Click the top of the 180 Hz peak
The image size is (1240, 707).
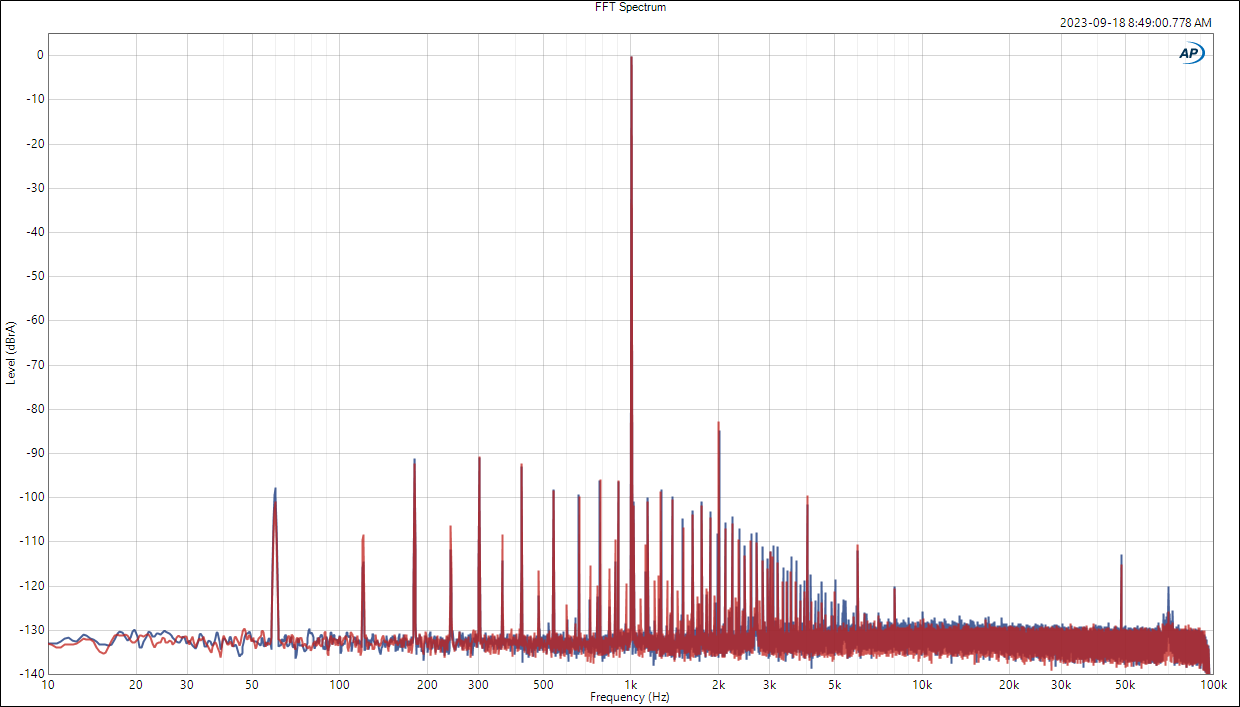click(414, 460)
